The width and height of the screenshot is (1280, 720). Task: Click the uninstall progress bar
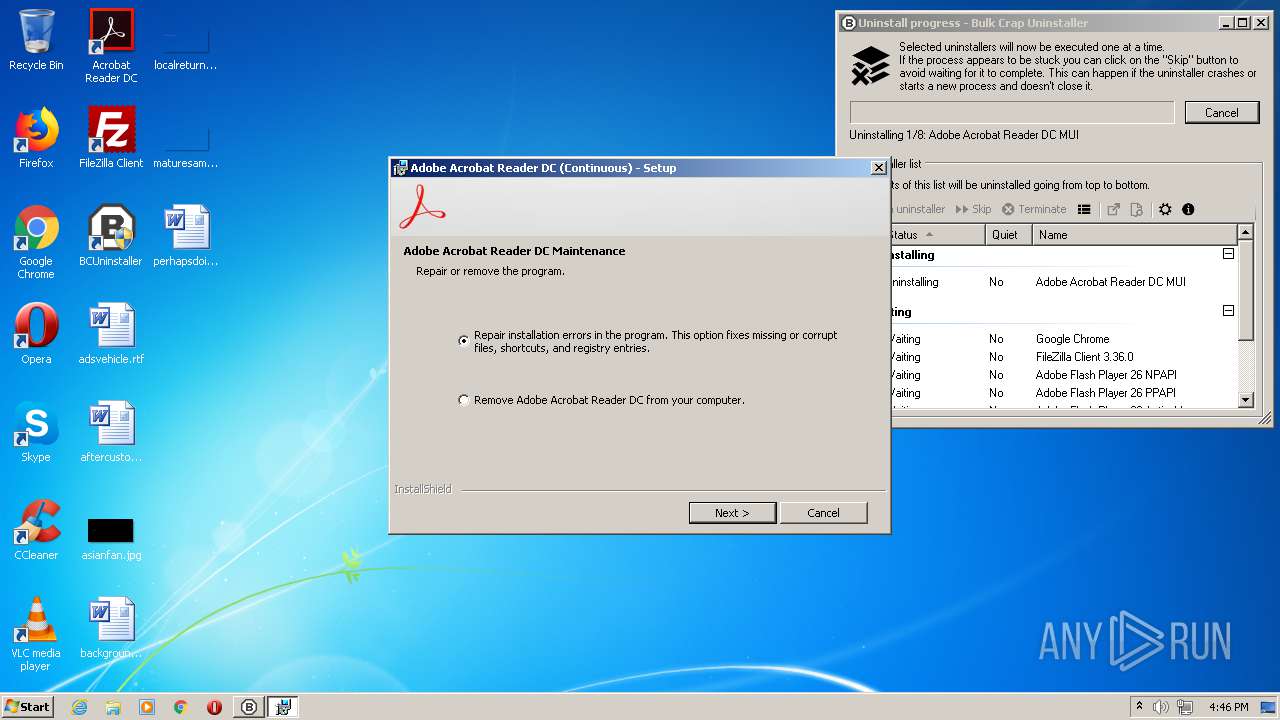1012,112
